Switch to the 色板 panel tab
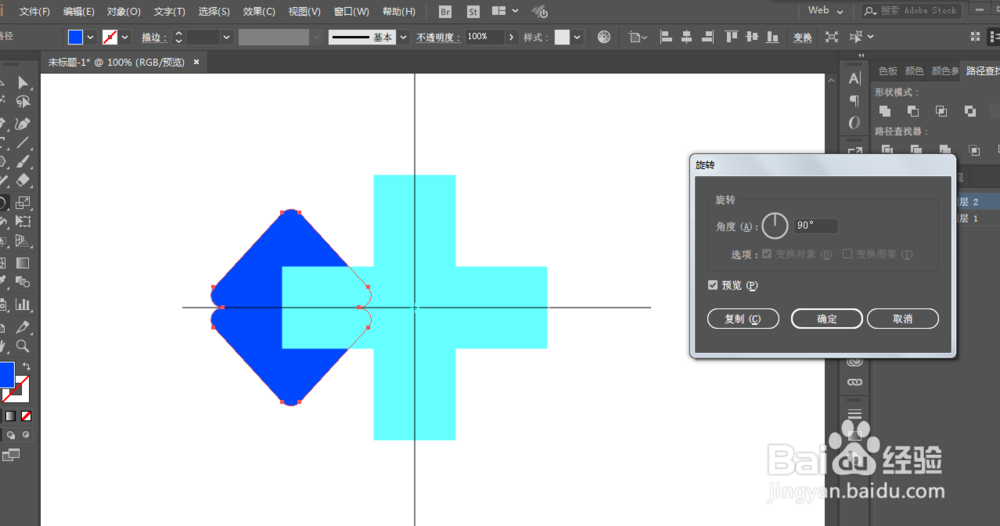Viewport: 1000px width, 526px height. coord(888,71)
